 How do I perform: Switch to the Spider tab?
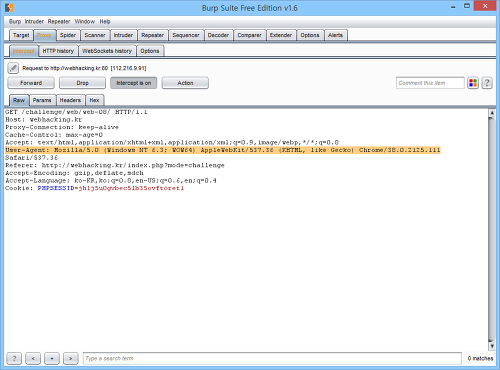(68, 35)
